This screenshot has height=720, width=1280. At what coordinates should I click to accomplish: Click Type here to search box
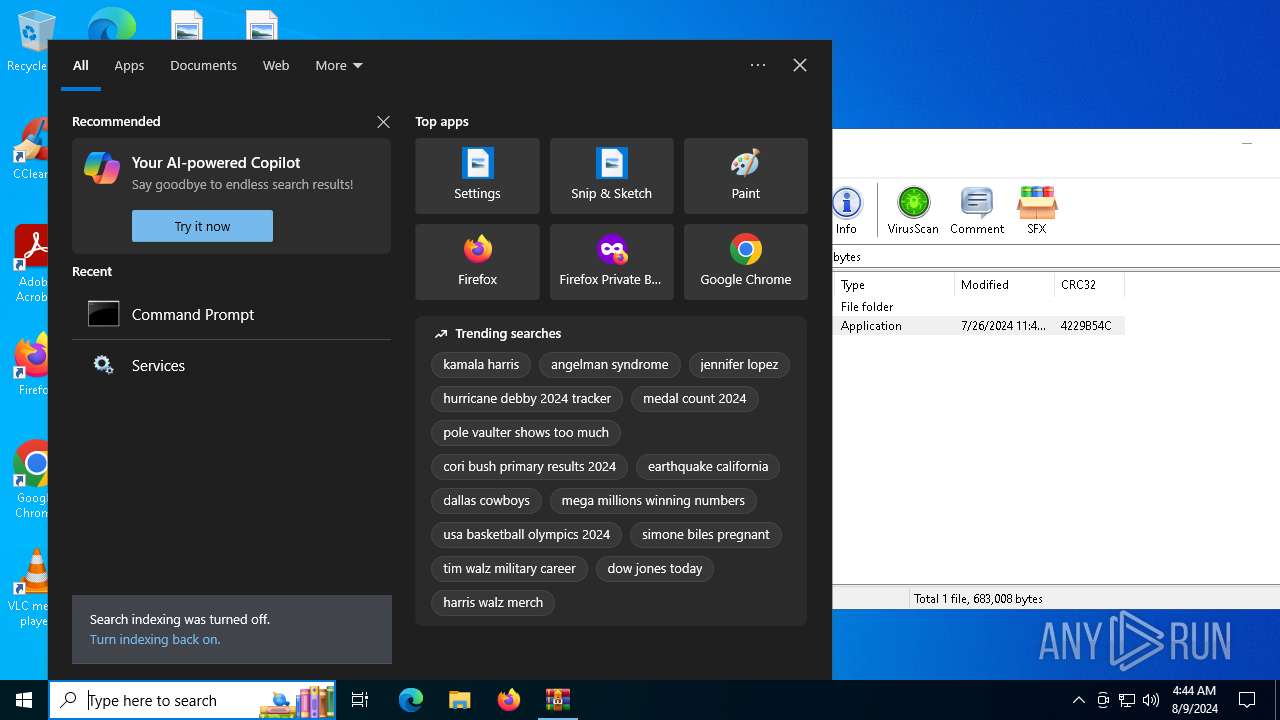(x=192, y=700)
